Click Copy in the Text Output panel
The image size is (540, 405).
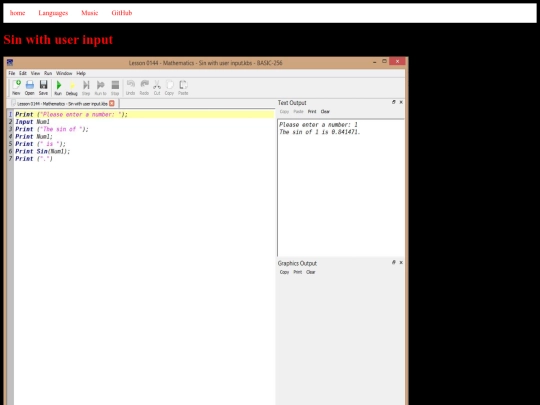click(x=284, y=112)
